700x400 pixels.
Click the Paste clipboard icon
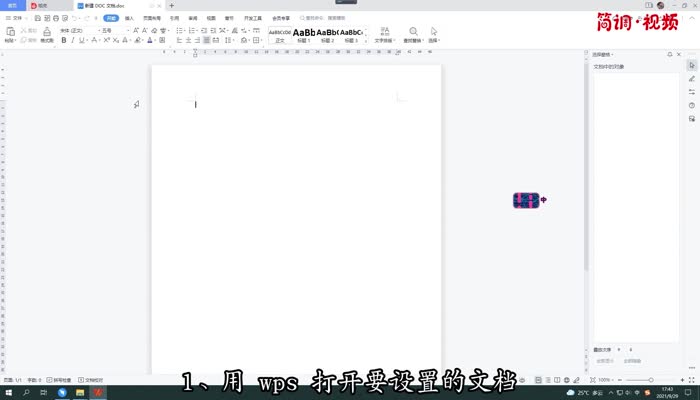9,32
